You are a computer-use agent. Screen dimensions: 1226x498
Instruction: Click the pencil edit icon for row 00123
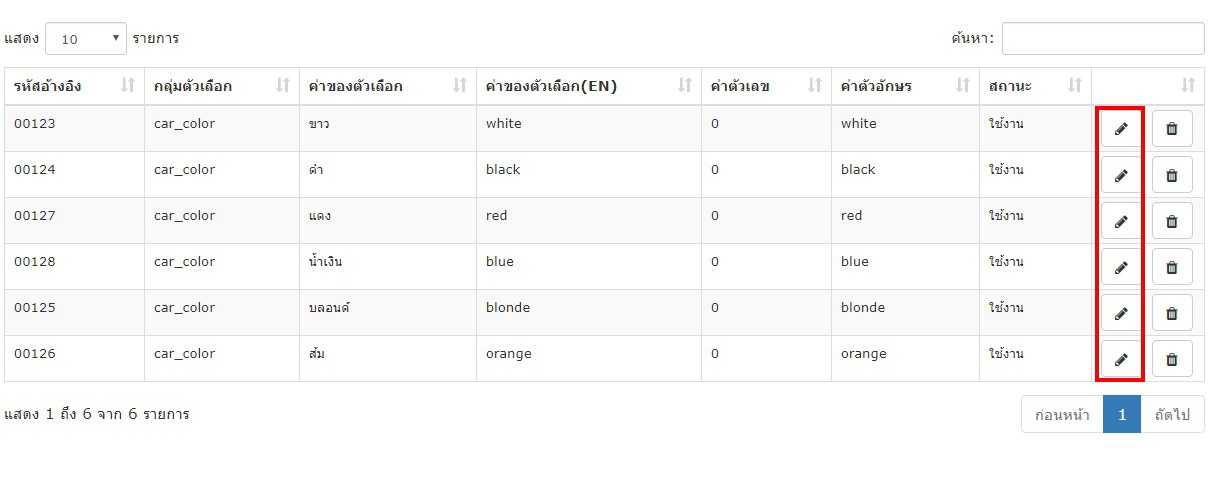tap(1121, 129)
